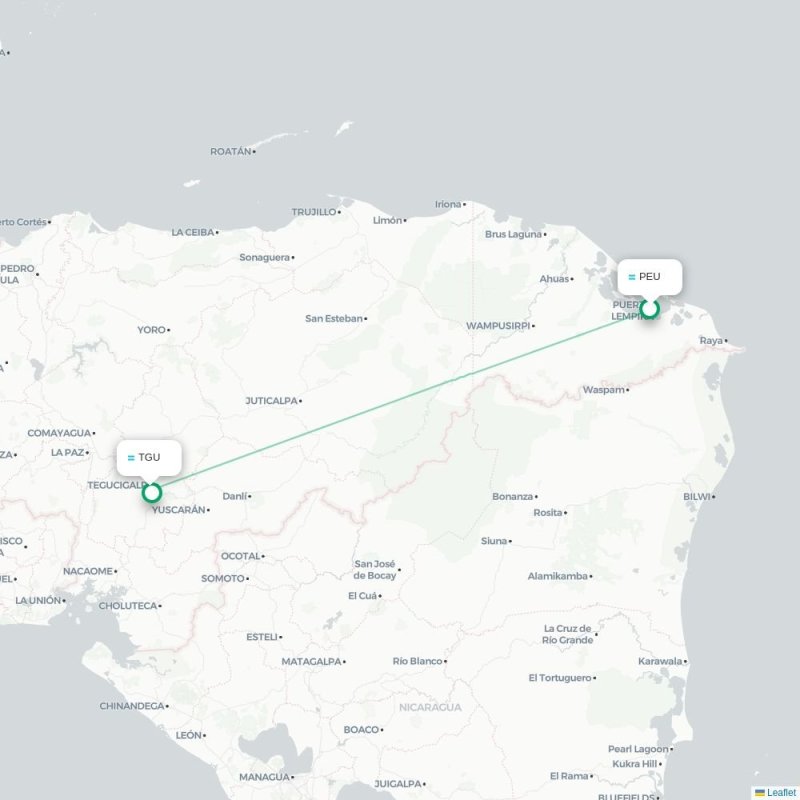
Task: Open the TGU label popup
Action: point(149,458)
